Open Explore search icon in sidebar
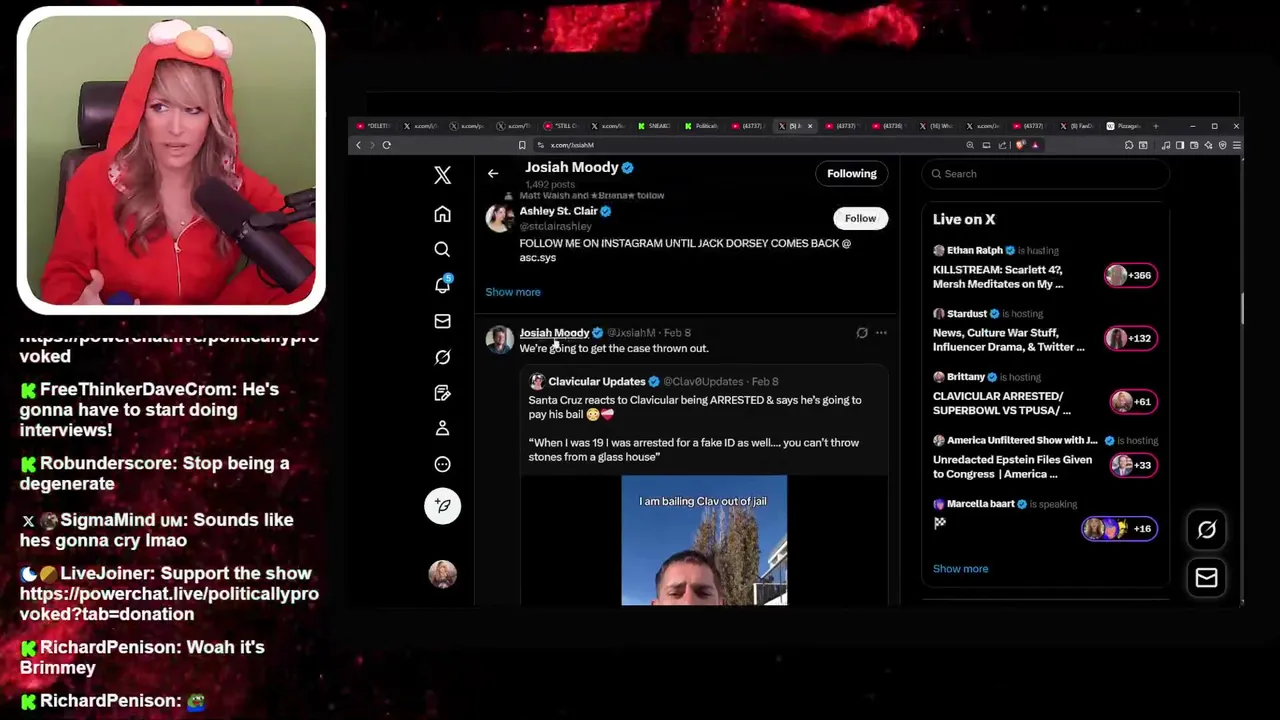 (442, 249)
